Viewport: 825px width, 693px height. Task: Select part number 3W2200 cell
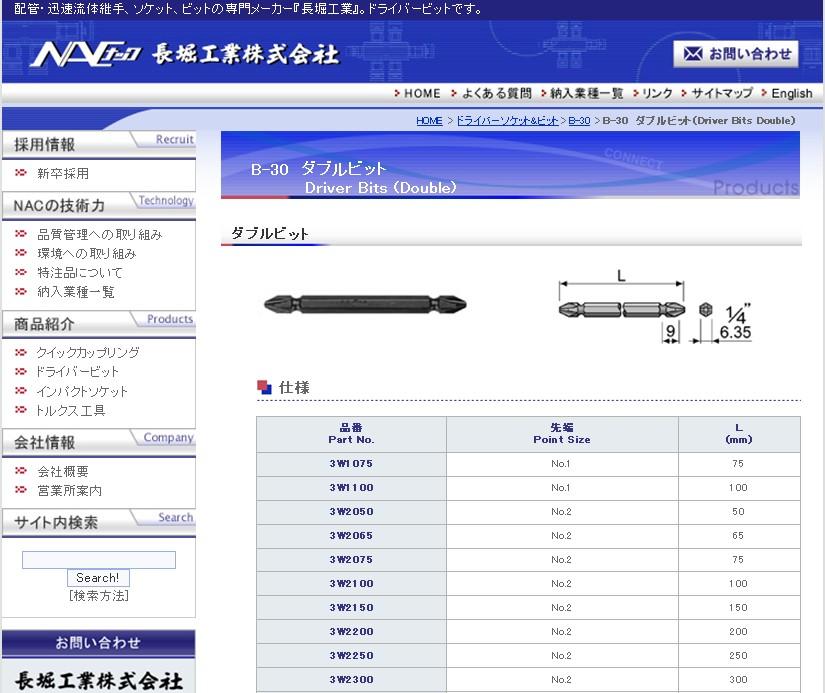(351, 632)
